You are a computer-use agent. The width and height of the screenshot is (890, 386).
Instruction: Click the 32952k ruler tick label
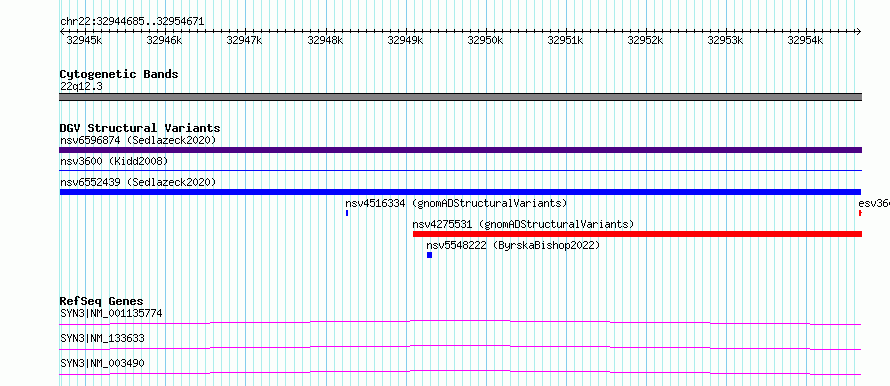tap(645, 40)
